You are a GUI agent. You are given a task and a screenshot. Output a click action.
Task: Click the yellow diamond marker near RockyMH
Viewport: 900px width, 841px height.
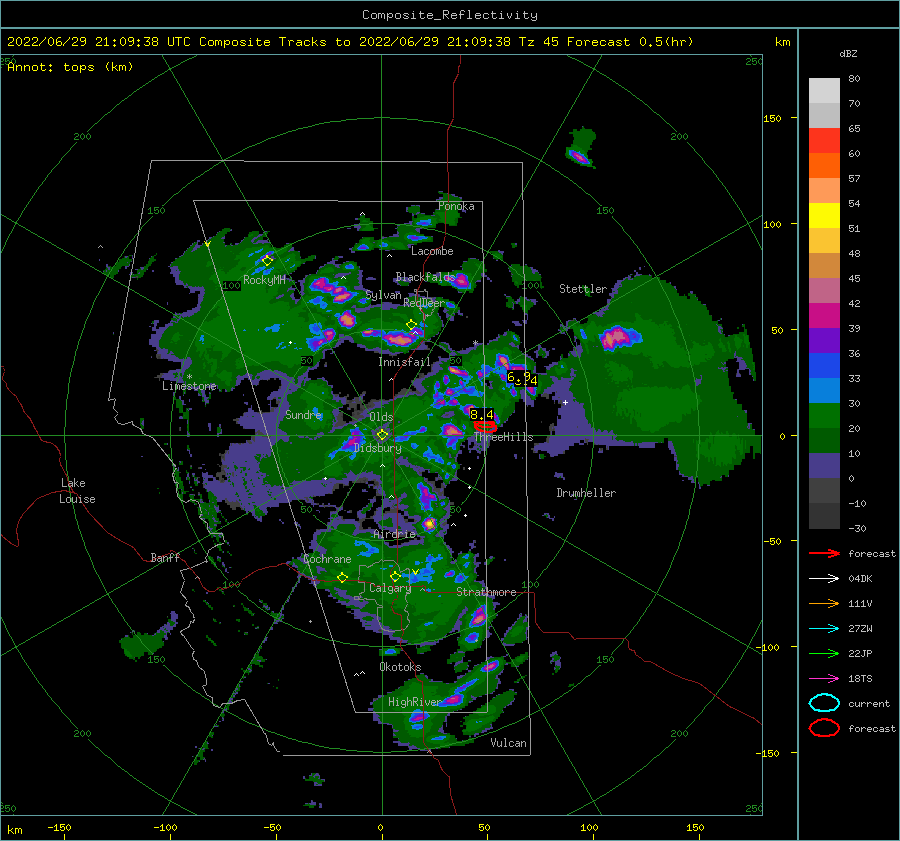pyautogui.click(x=267, y=261)
